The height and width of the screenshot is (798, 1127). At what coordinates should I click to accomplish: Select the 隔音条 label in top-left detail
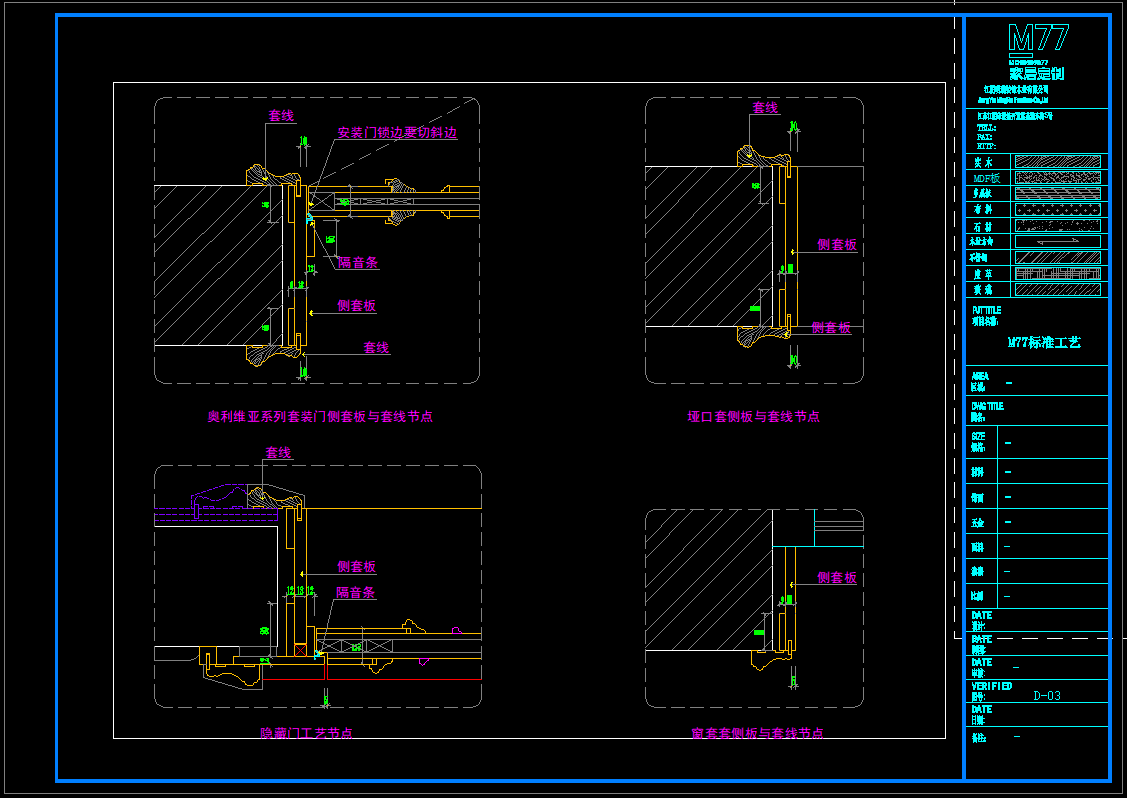pyautogui.click(x=357, y=262)
